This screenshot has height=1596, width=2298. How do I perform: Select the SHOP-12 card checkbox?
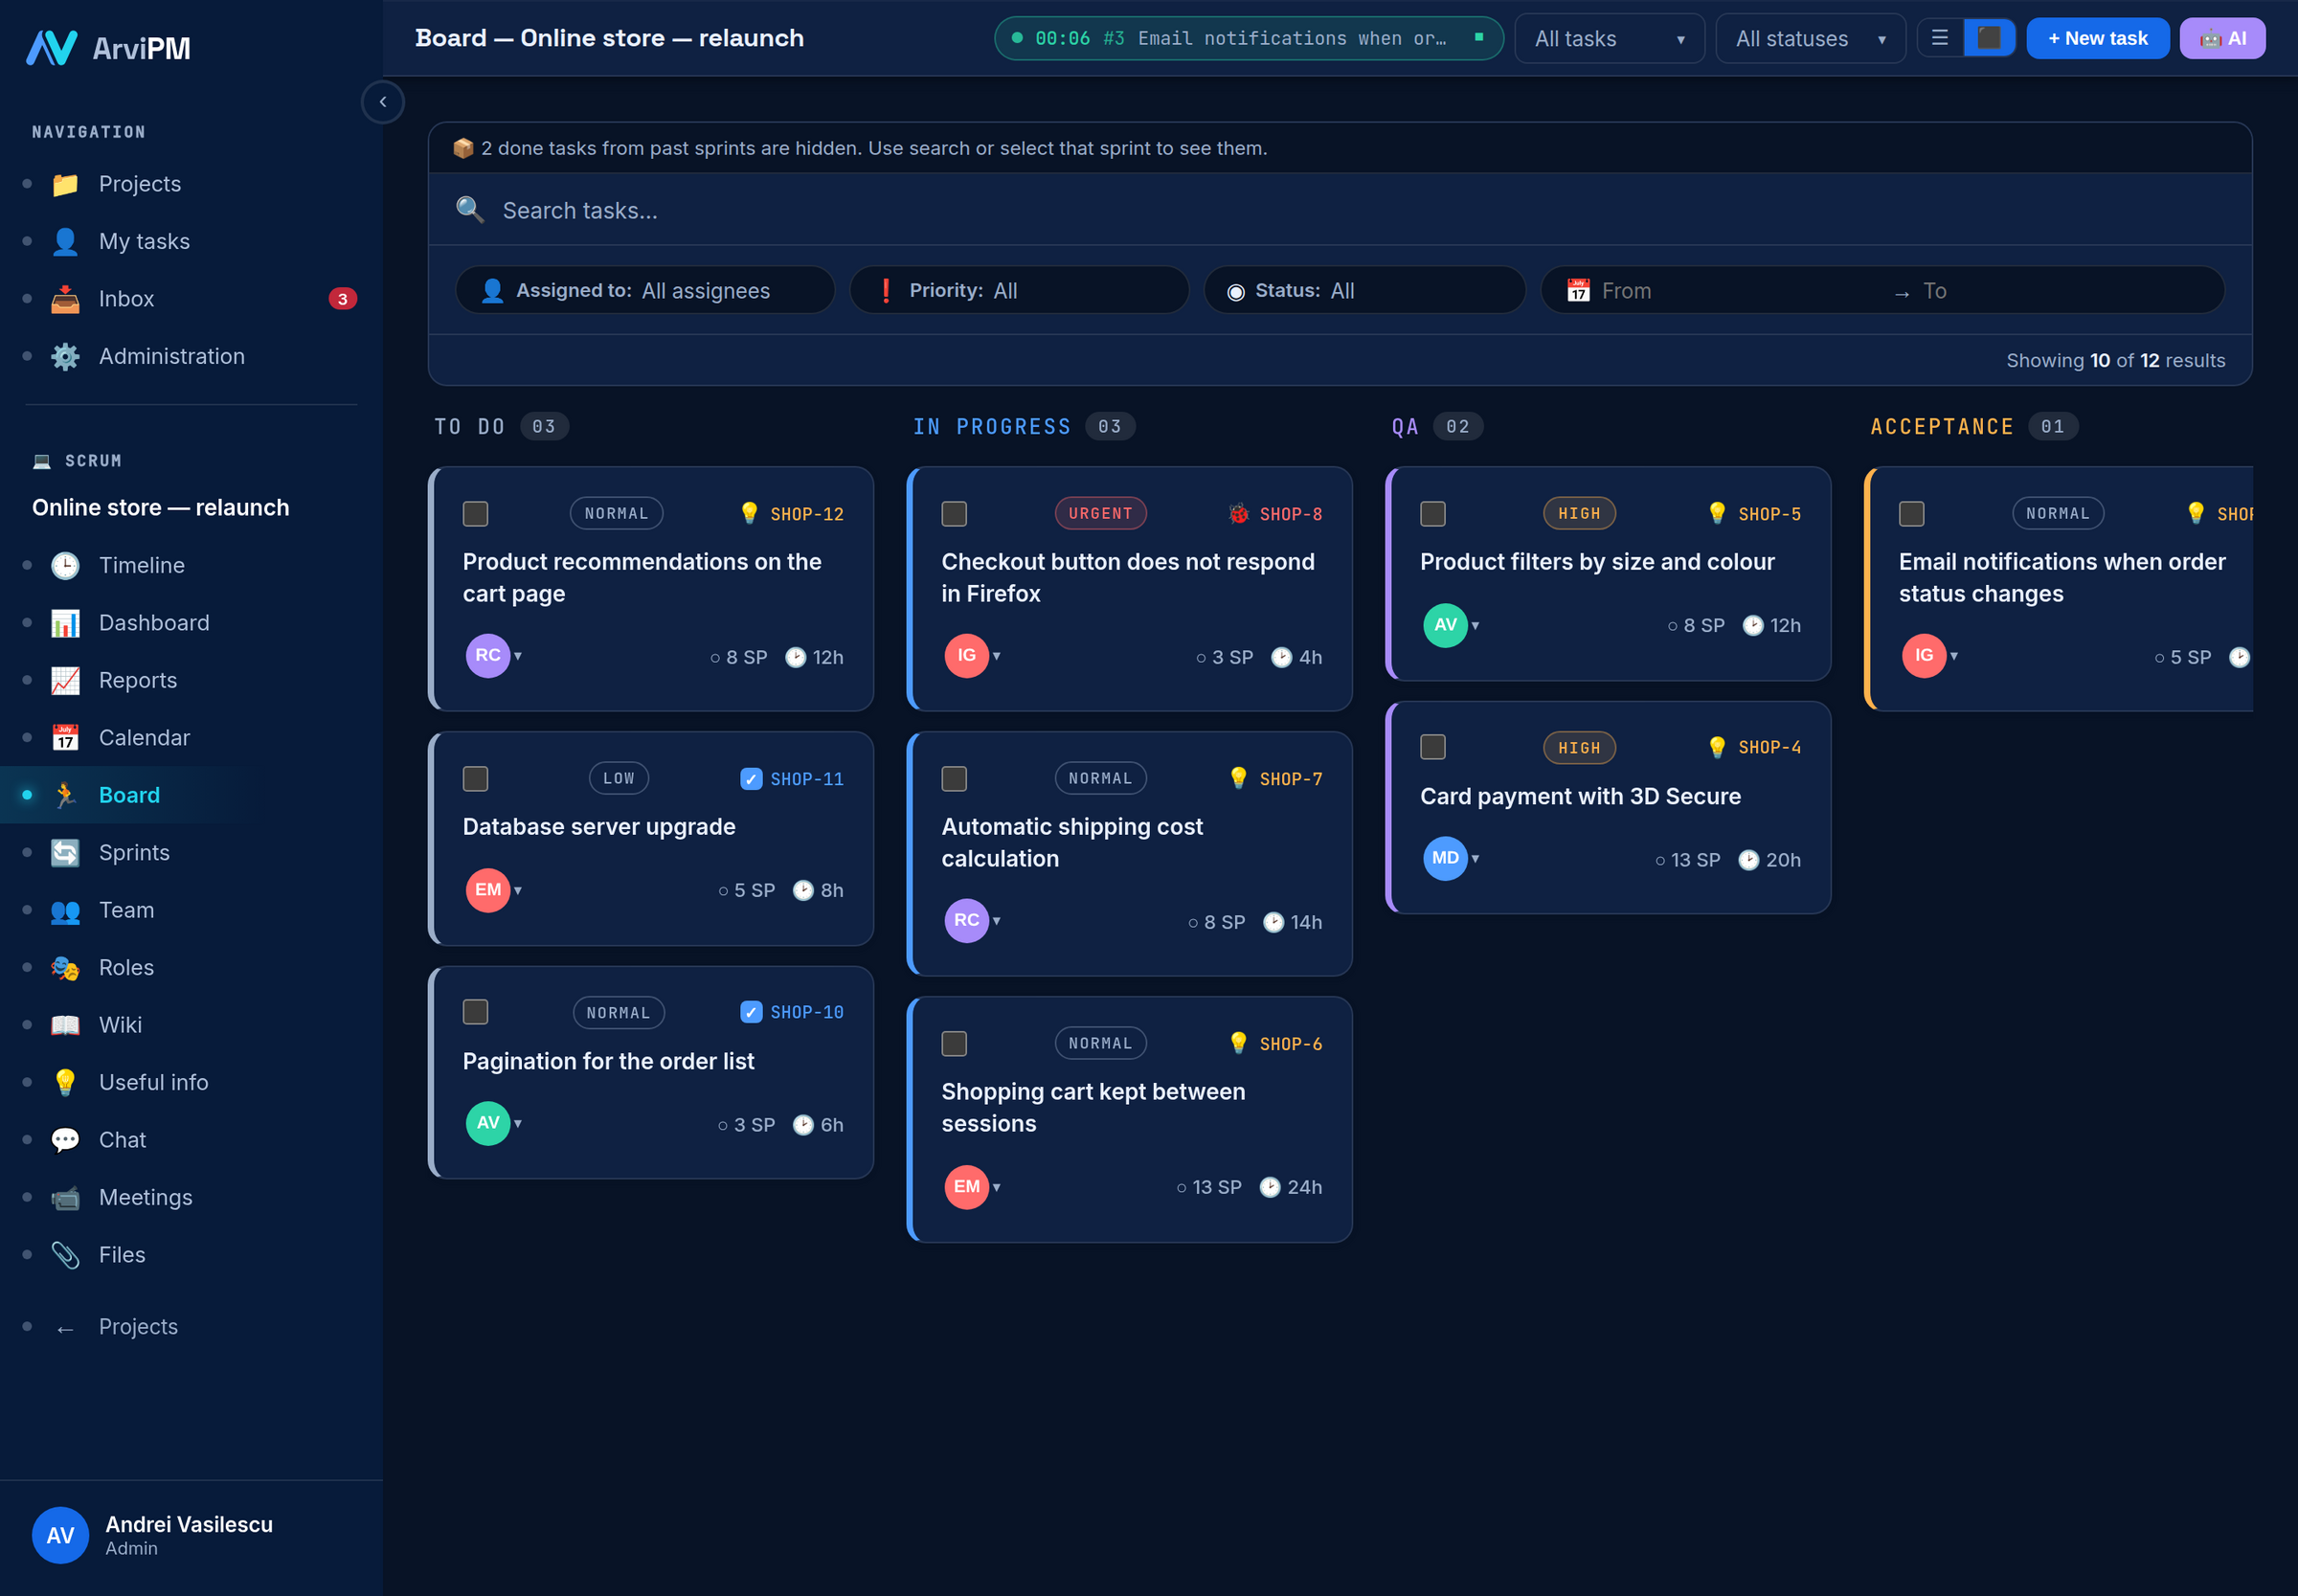pos(475,514)
